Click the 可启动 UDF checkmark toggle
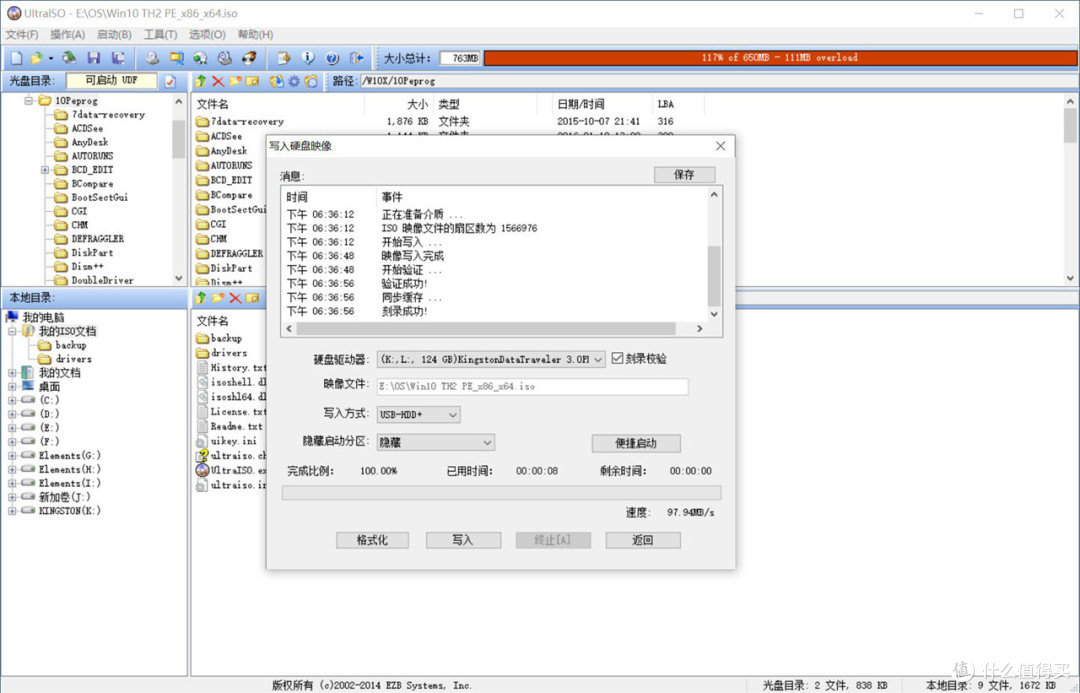1080x693 pixels. [x=170, y=79]
